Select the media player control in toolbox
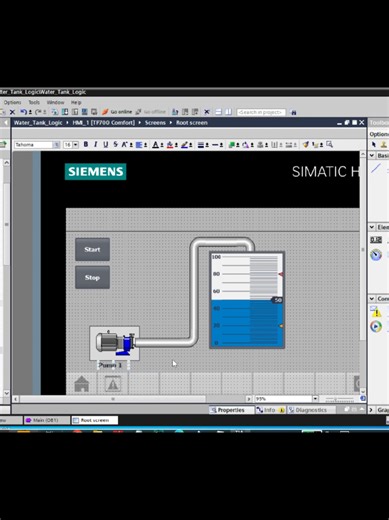The image size is (389, 520). [376, 326]
